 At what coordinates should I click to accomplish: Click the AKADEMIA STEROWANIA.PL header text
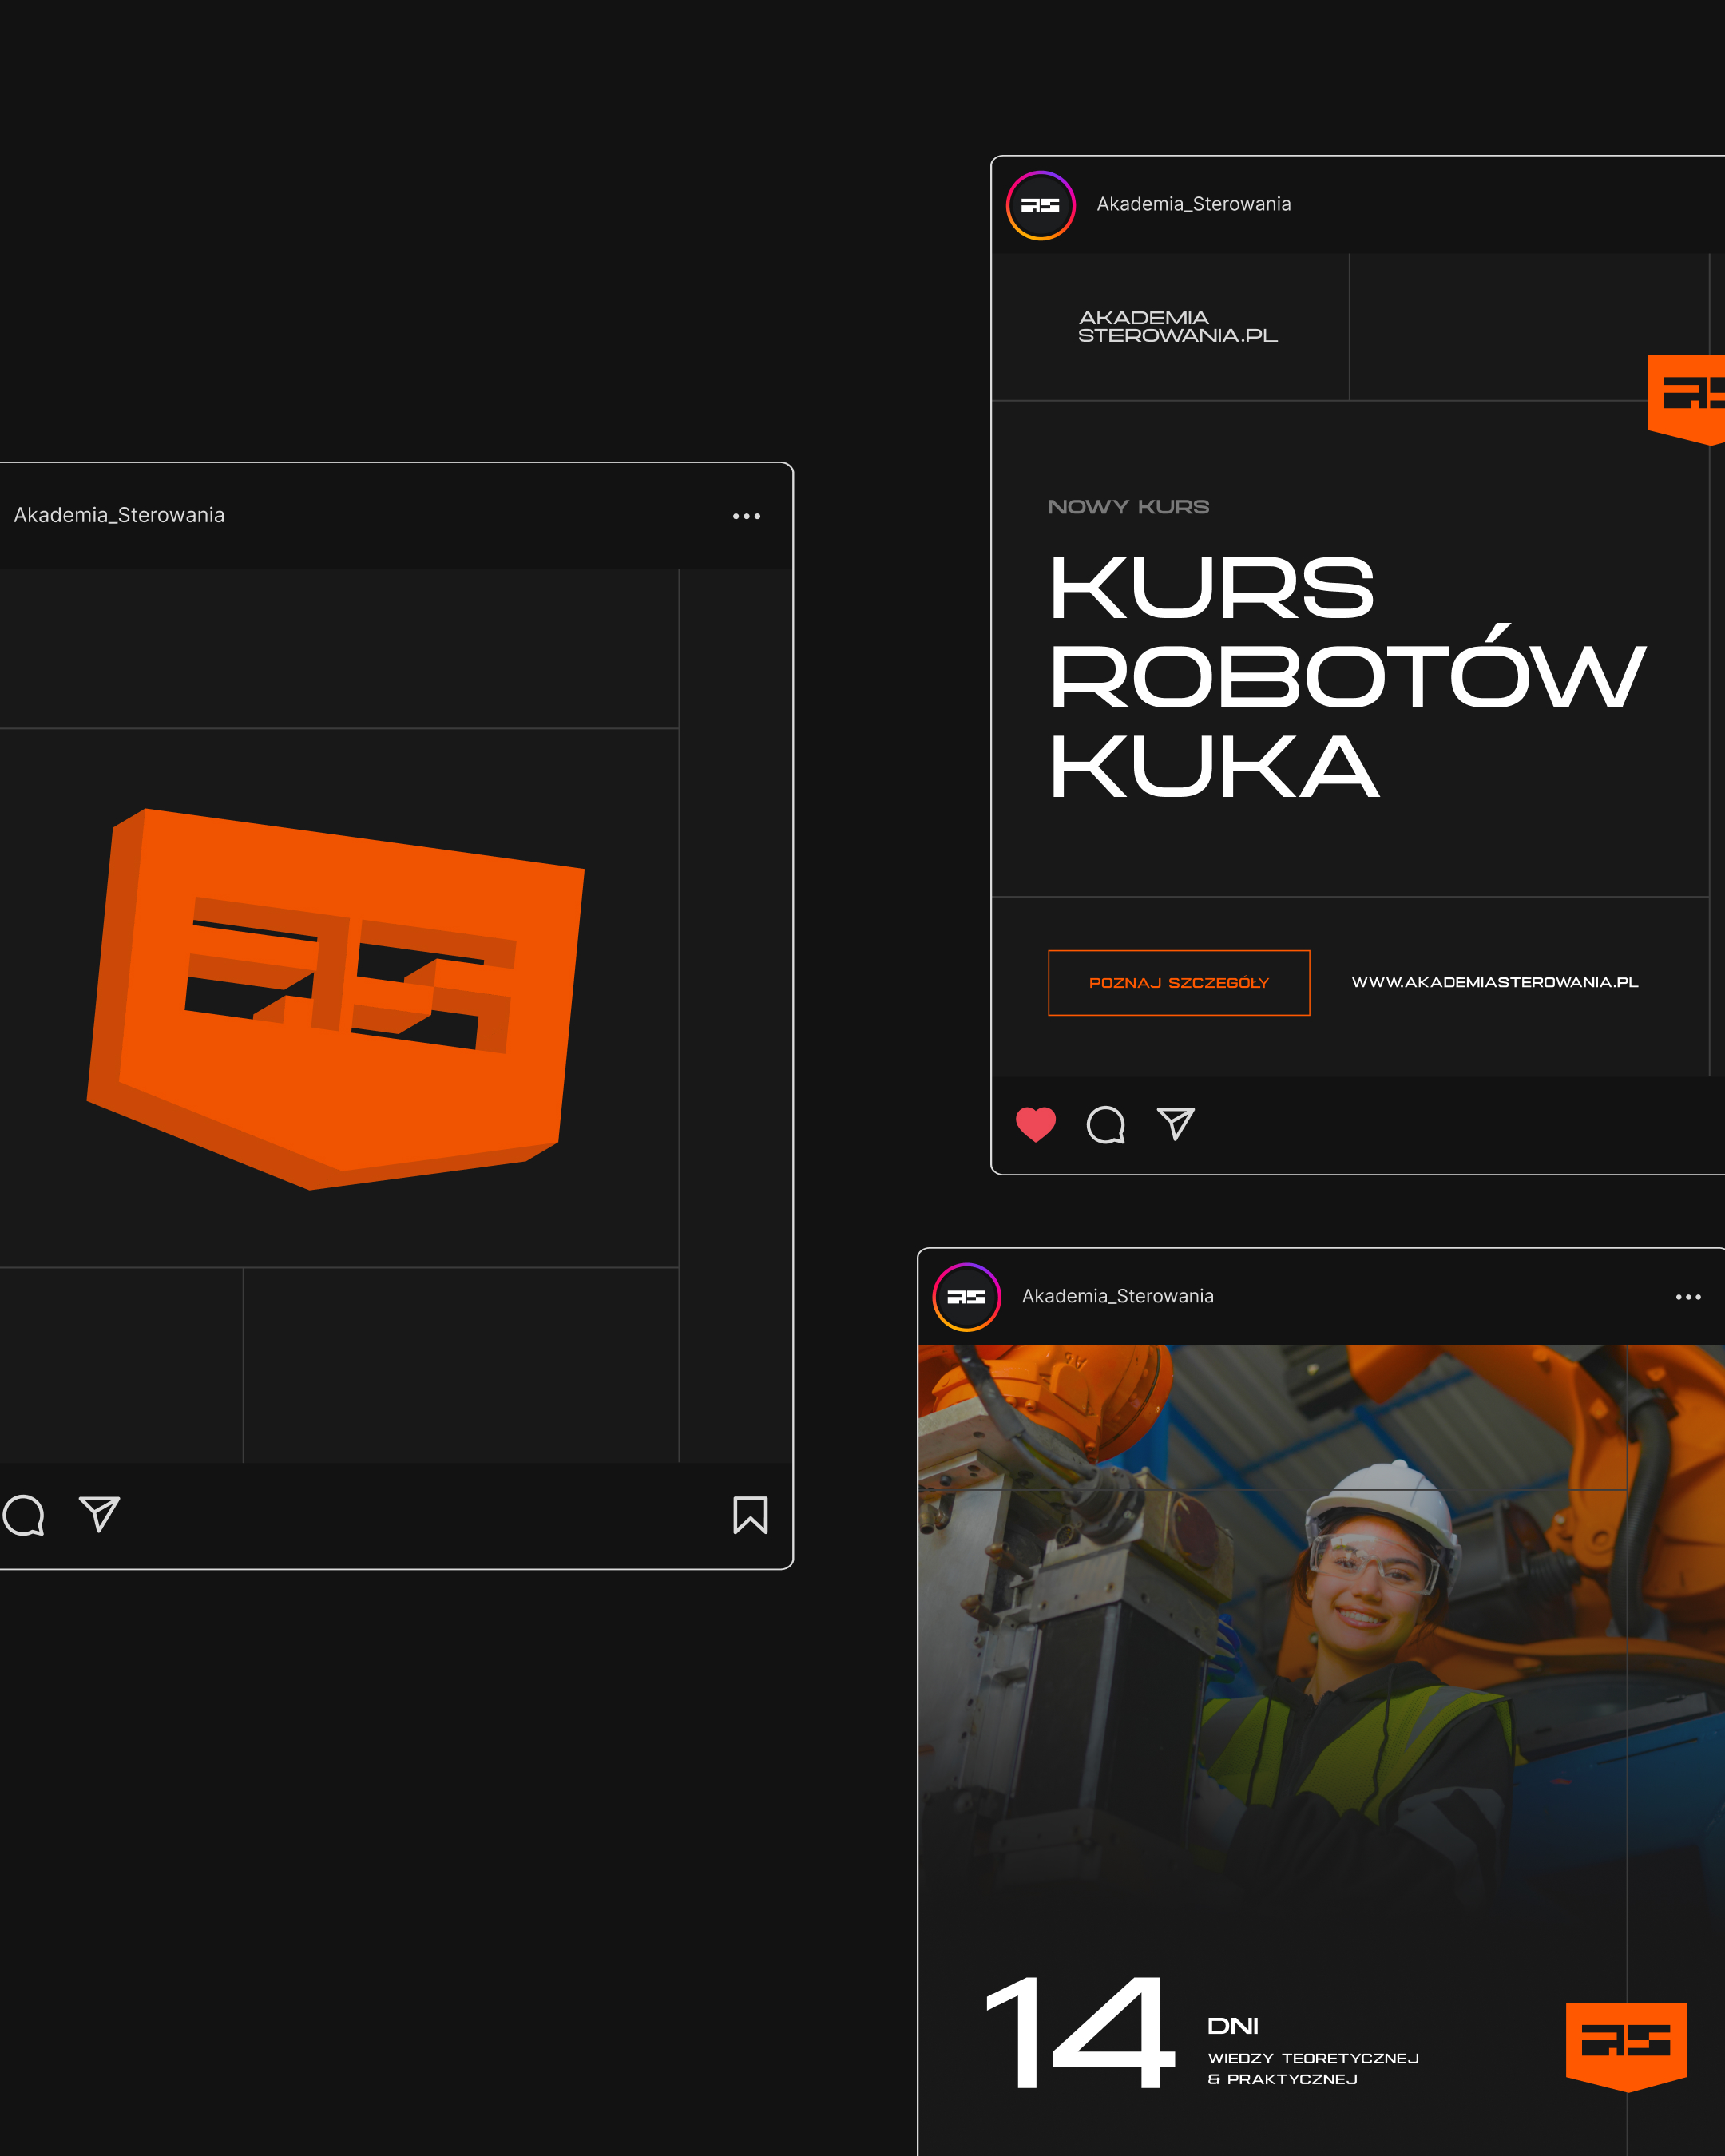(1177, 326)
